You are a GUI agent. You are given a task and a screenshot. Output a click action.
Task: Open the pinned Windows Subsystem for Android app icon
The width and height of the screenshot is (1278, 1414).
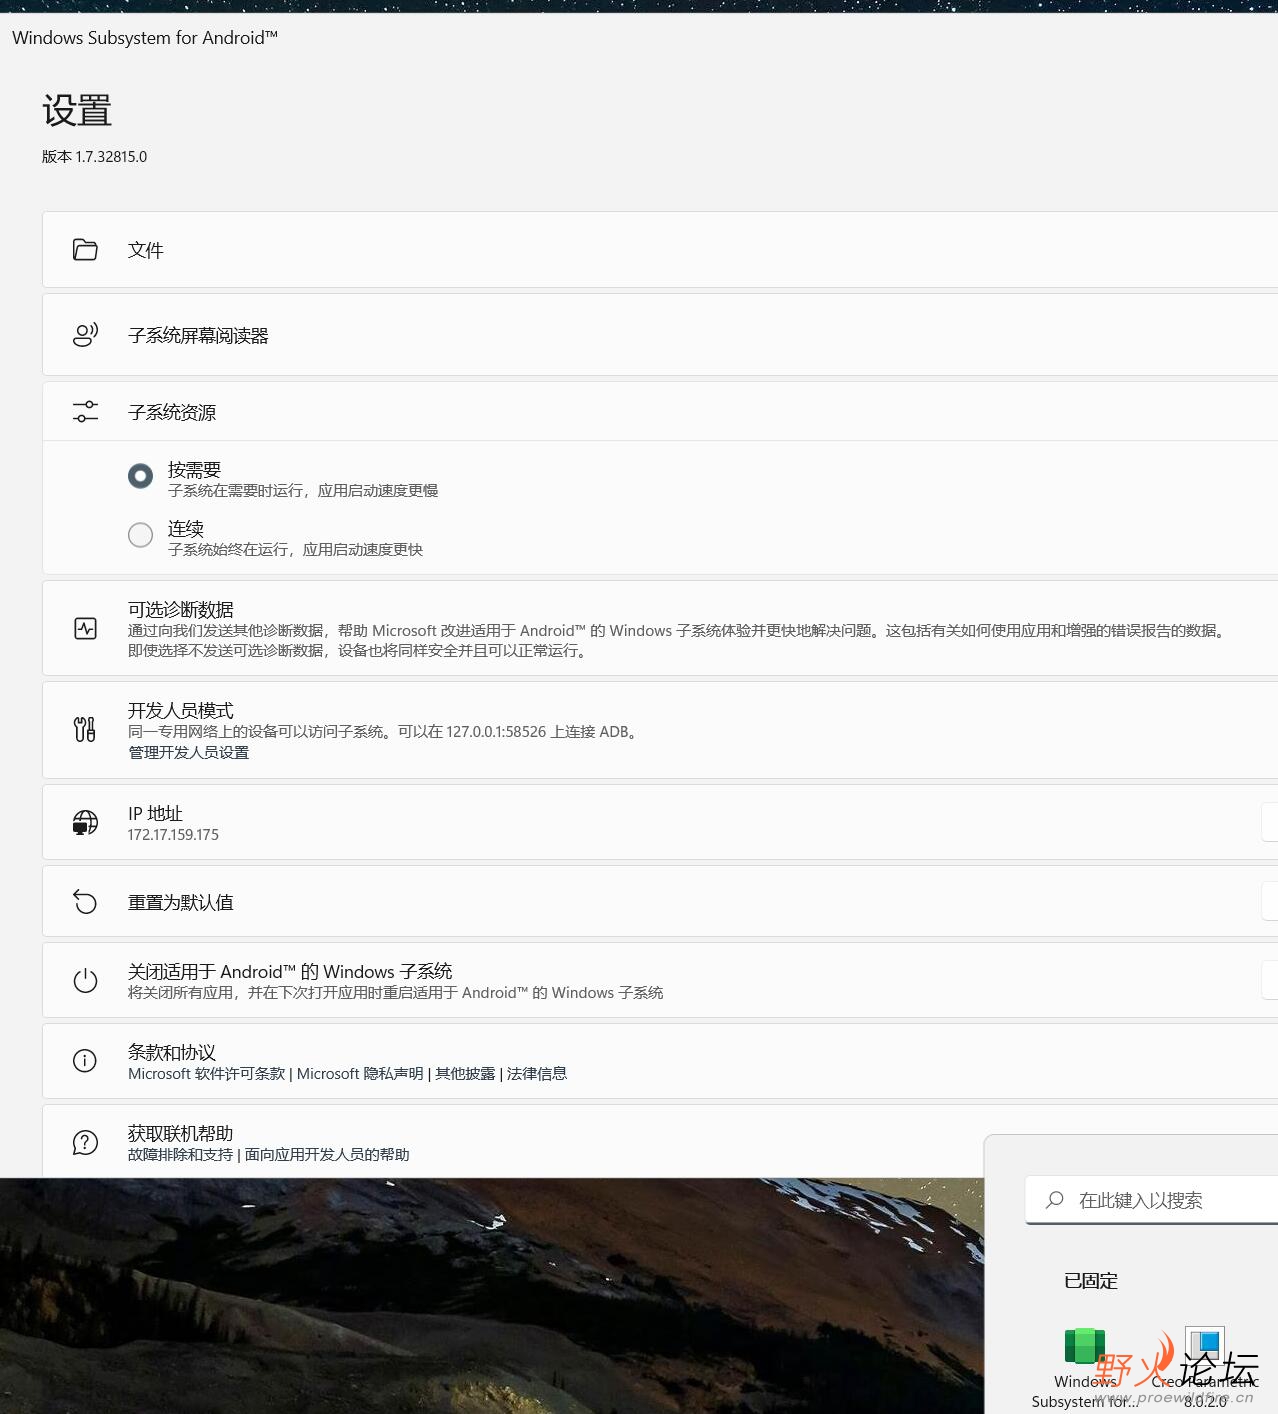1085,1346
